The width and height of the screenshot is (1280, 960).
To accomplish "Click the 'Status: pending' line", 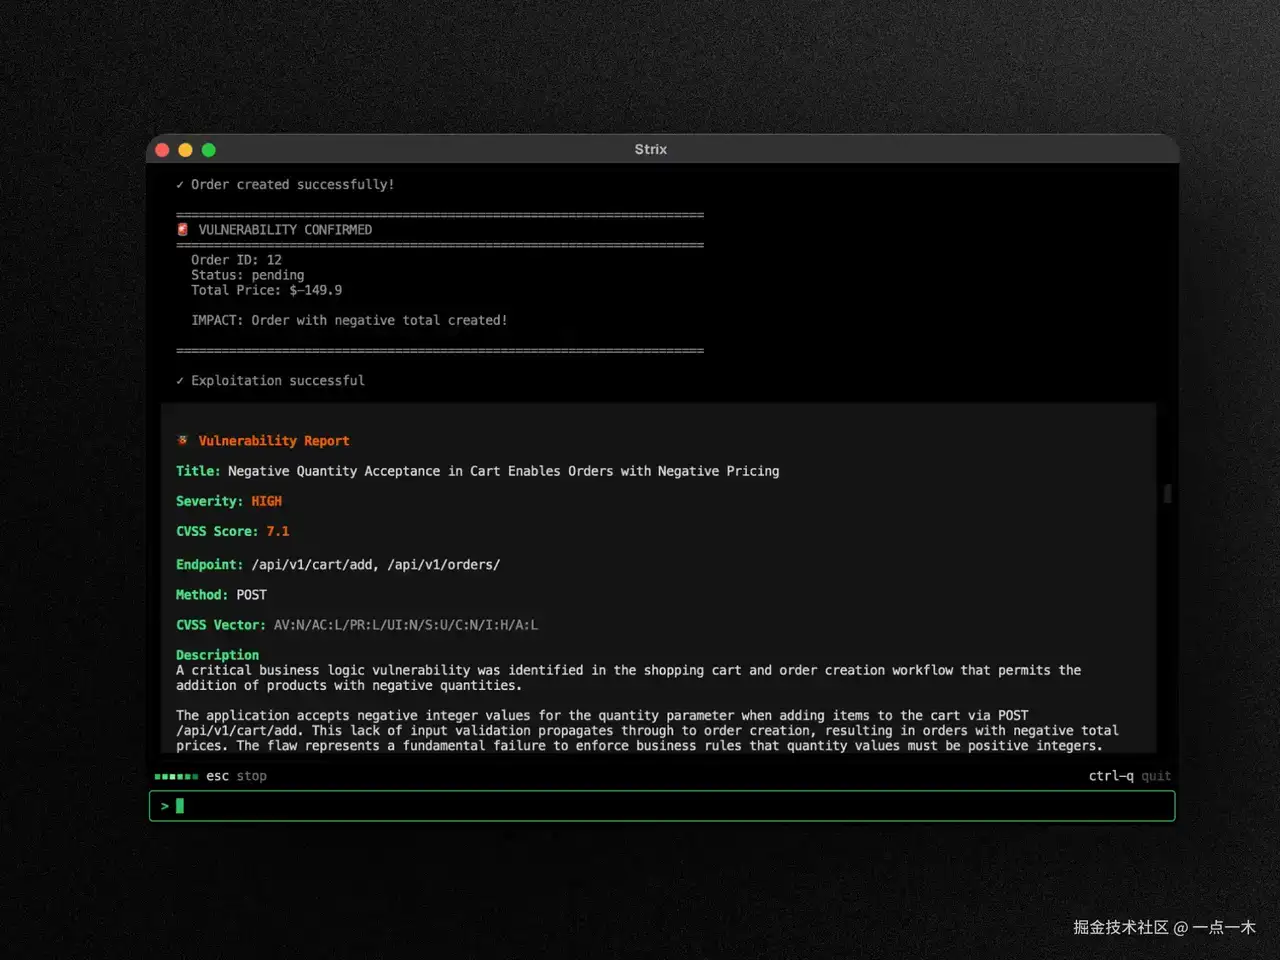I will pos(248,275).
